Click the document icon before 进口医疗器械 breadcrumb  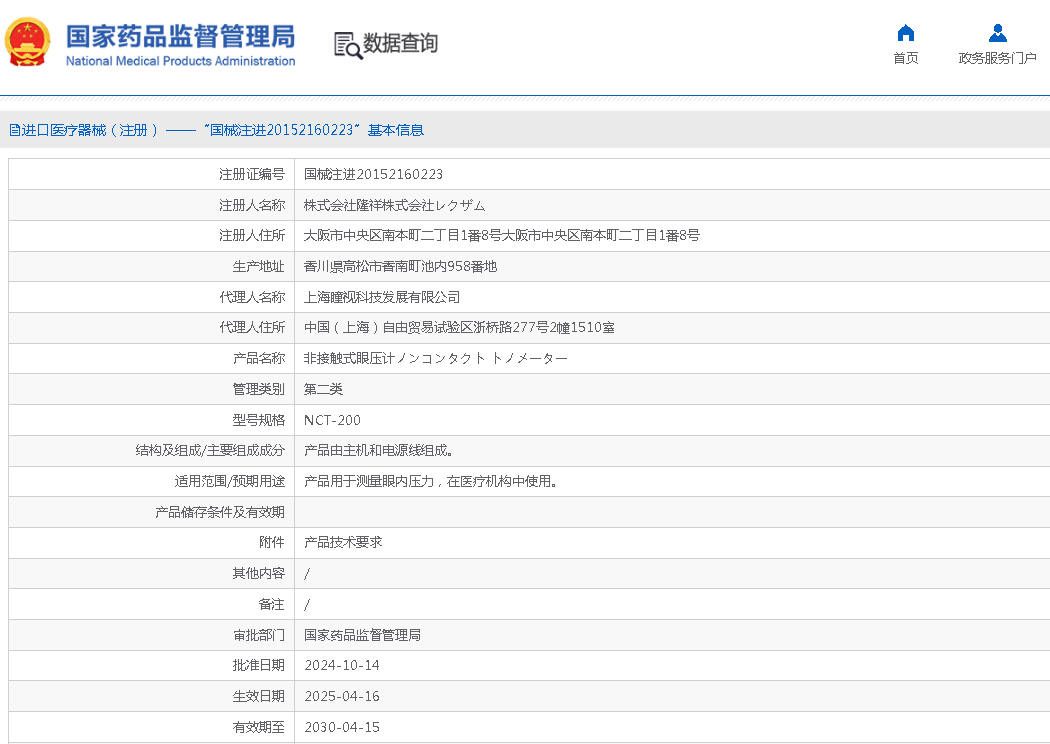click(12, 129)
